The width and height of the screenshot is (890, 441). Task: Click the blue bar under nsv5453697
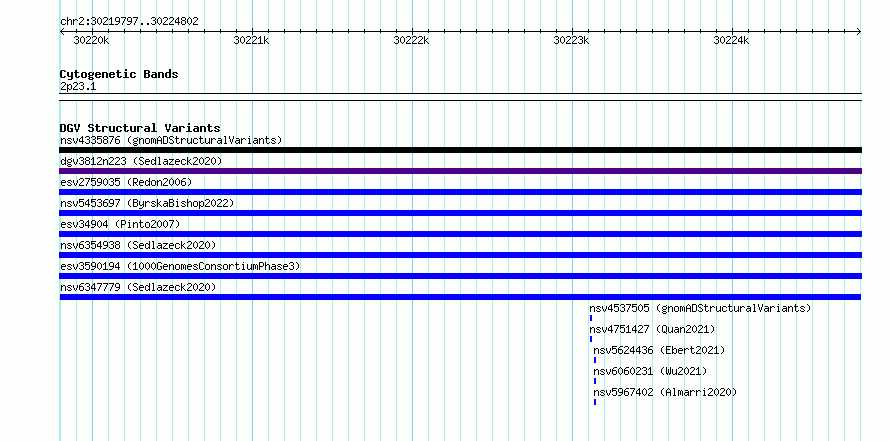[460, 213]
